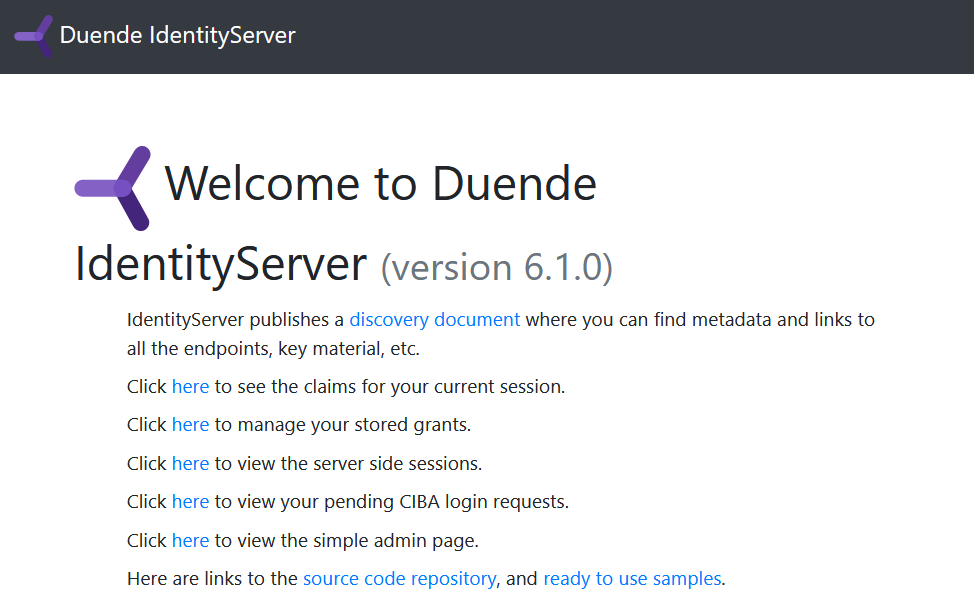Click the 'Welcome to Duende' heading text

[380, 184]
